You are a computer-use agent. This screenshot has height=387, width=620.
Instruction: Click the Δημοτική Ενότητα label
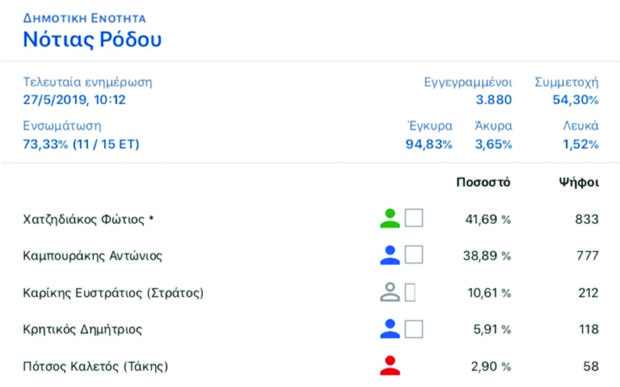pos(84,18)
